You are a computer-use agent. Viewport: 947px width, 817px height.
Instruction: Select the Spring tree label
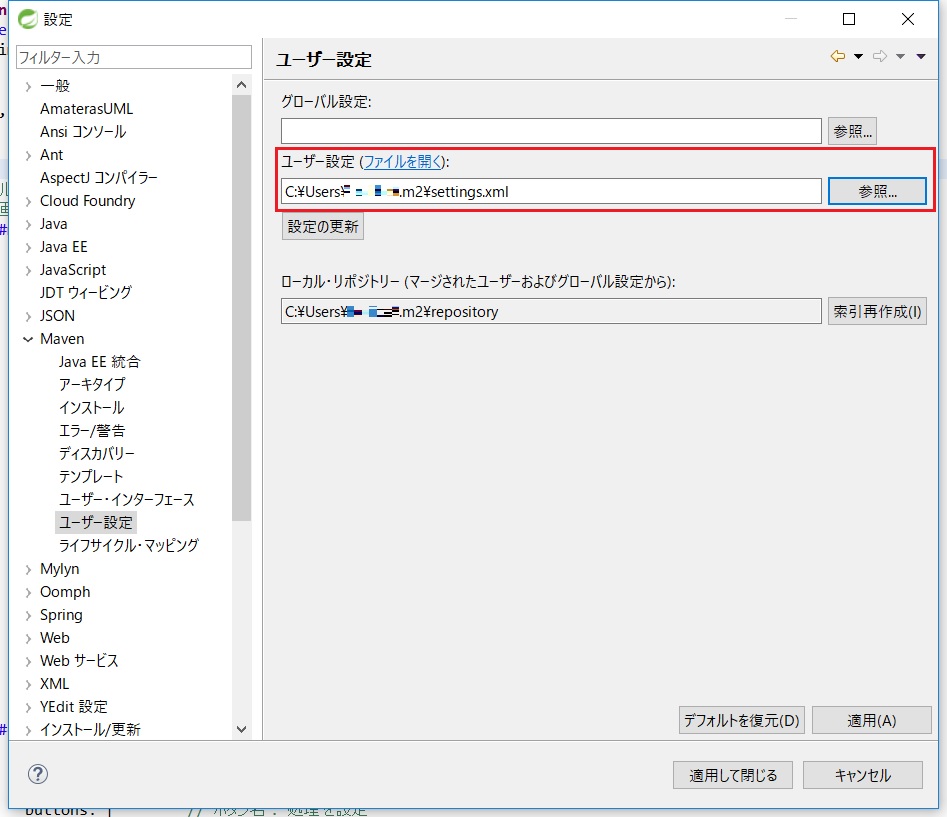coord(61,615)
